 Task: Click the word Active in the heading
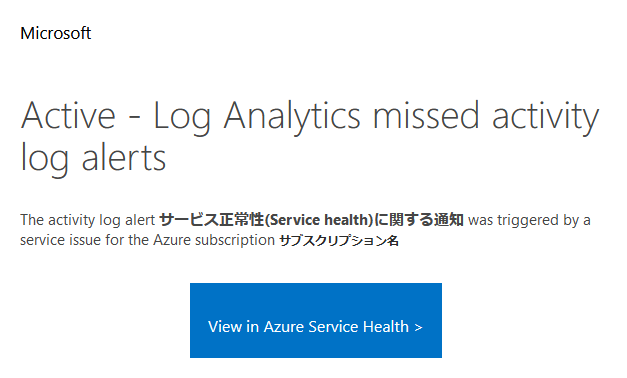(x=68, y=116)
